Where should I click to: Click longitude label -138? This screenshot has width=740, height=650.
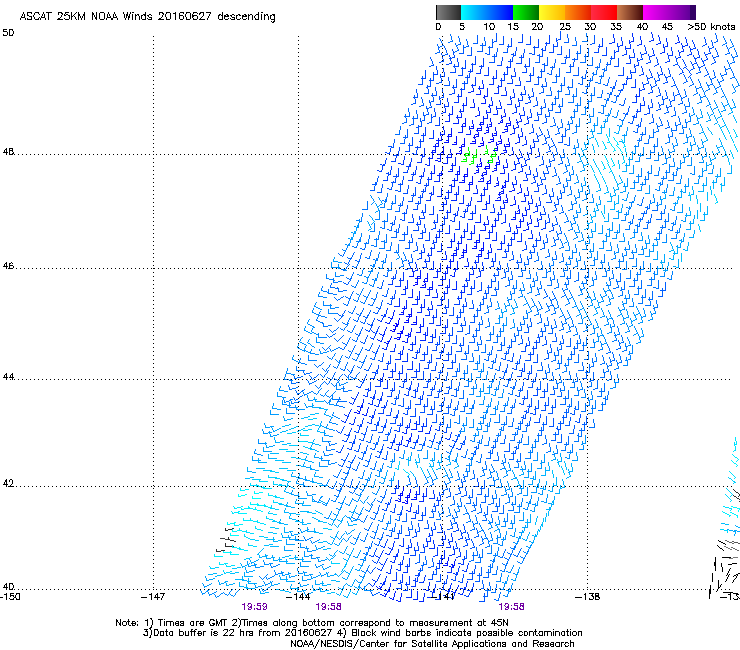pyautogui.click(x=588, y=596)
